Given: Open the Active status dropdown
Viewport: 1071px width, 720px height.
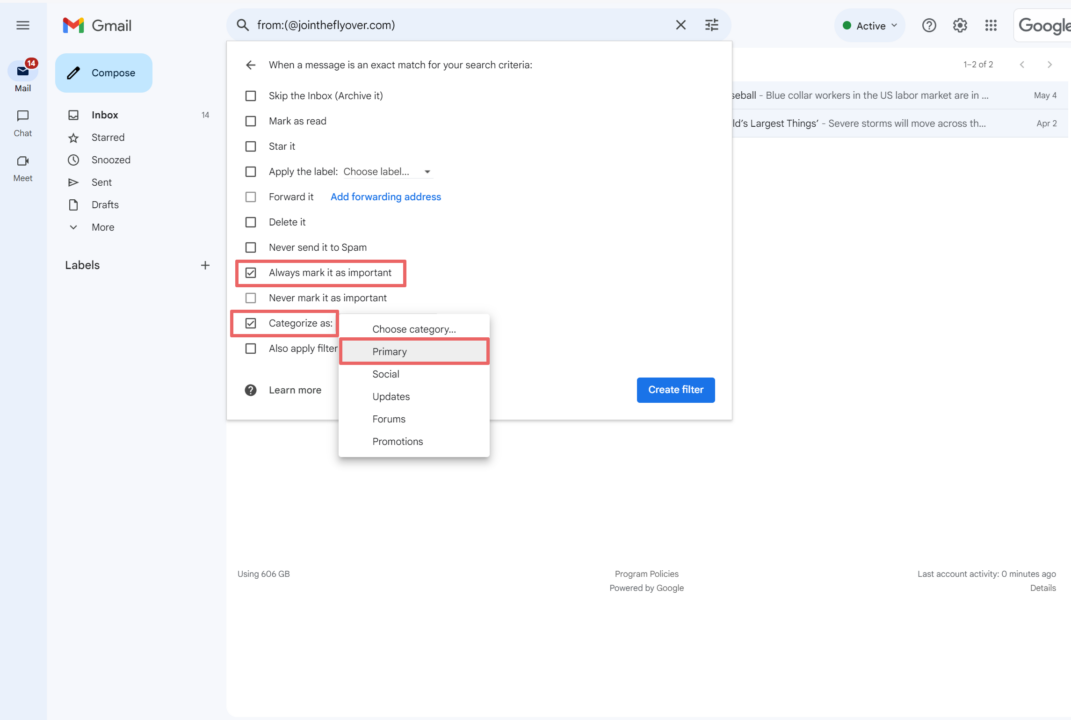Looking at the screenshot, I should pyautogui.click(x=870, y=26).
